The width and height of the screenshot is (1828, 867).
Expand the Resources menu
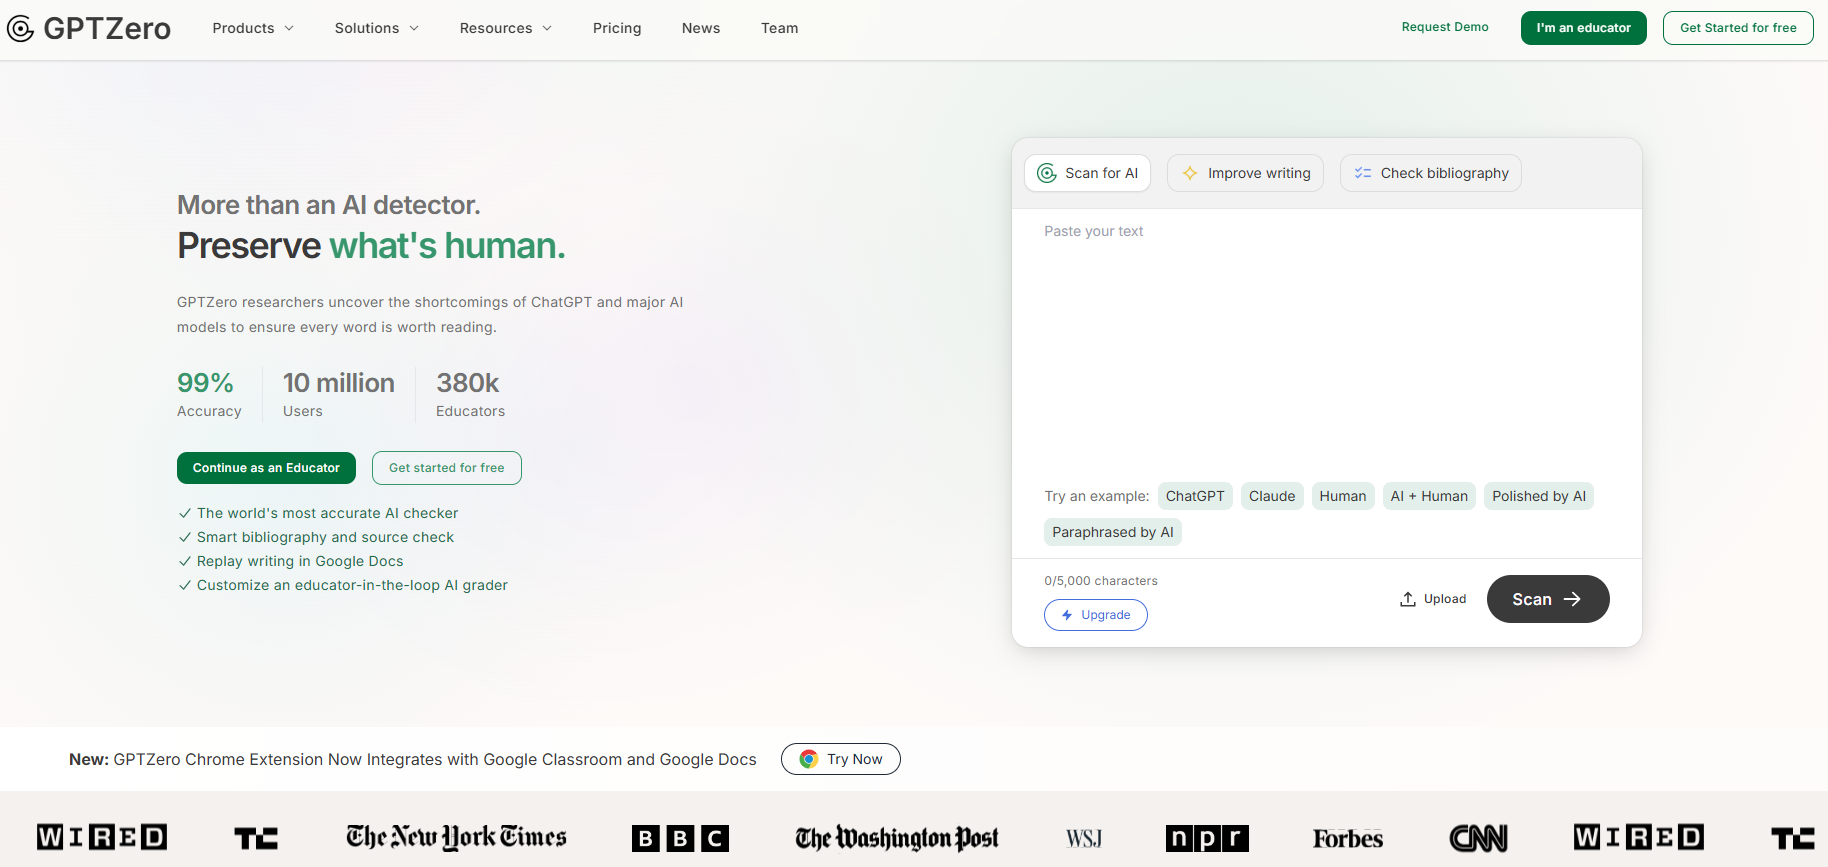(x=506, y=28)
